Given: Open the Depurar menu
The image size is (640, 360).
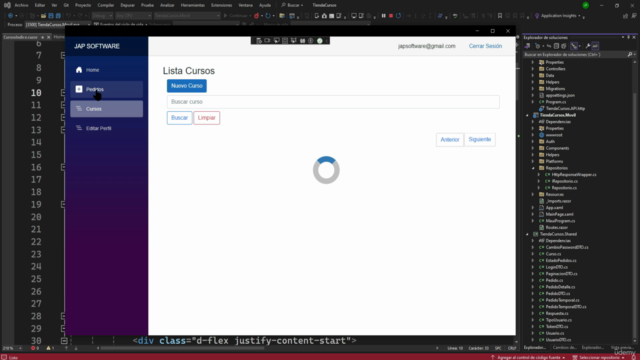Looking at the screenshot, I should coord(127,5).
